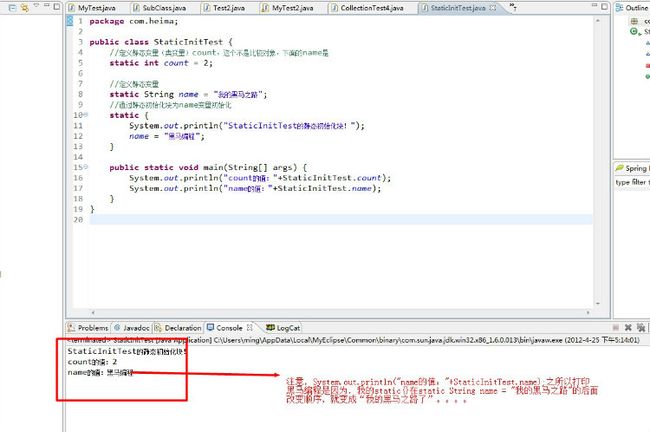Click Collapse All in the left panel
This screenshot has height=432, width=650.
point(13,7)
